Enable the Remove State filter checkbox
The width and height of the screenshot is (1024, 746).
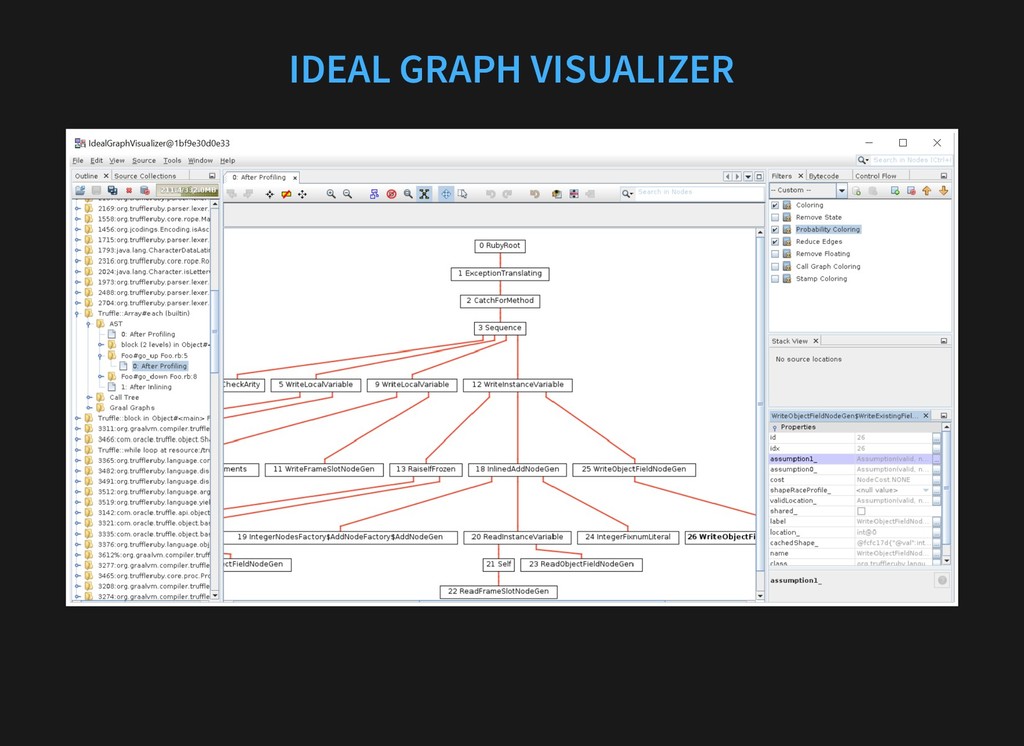(775, 218)
